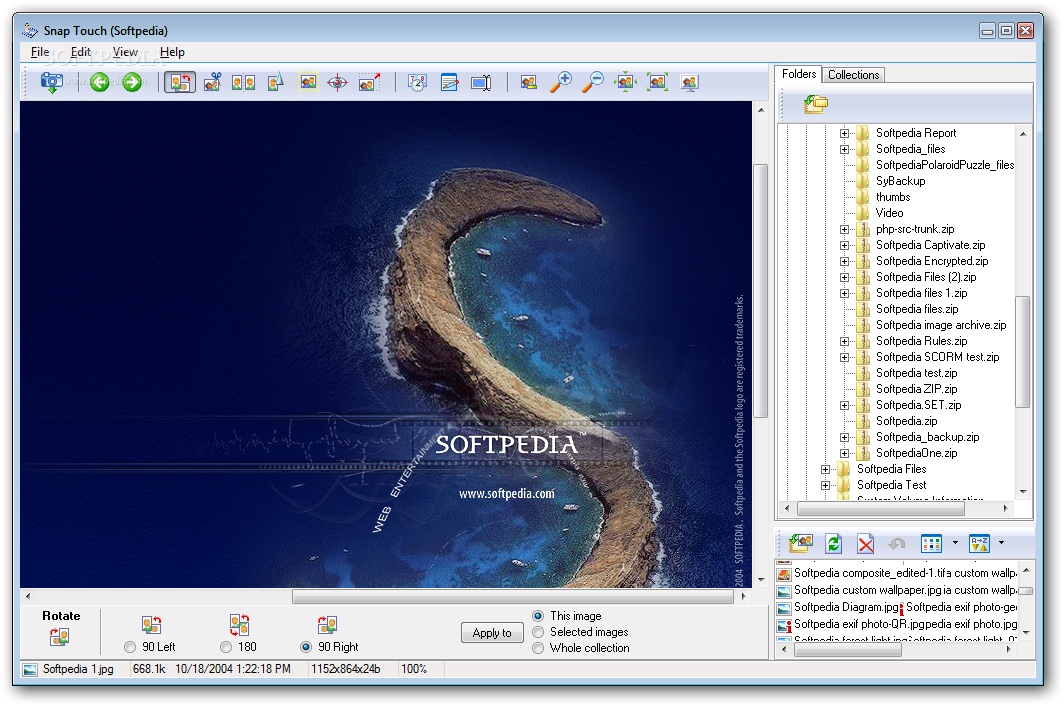Click the camera import icon
The image size is (1064, 706).
coord(52,83)
